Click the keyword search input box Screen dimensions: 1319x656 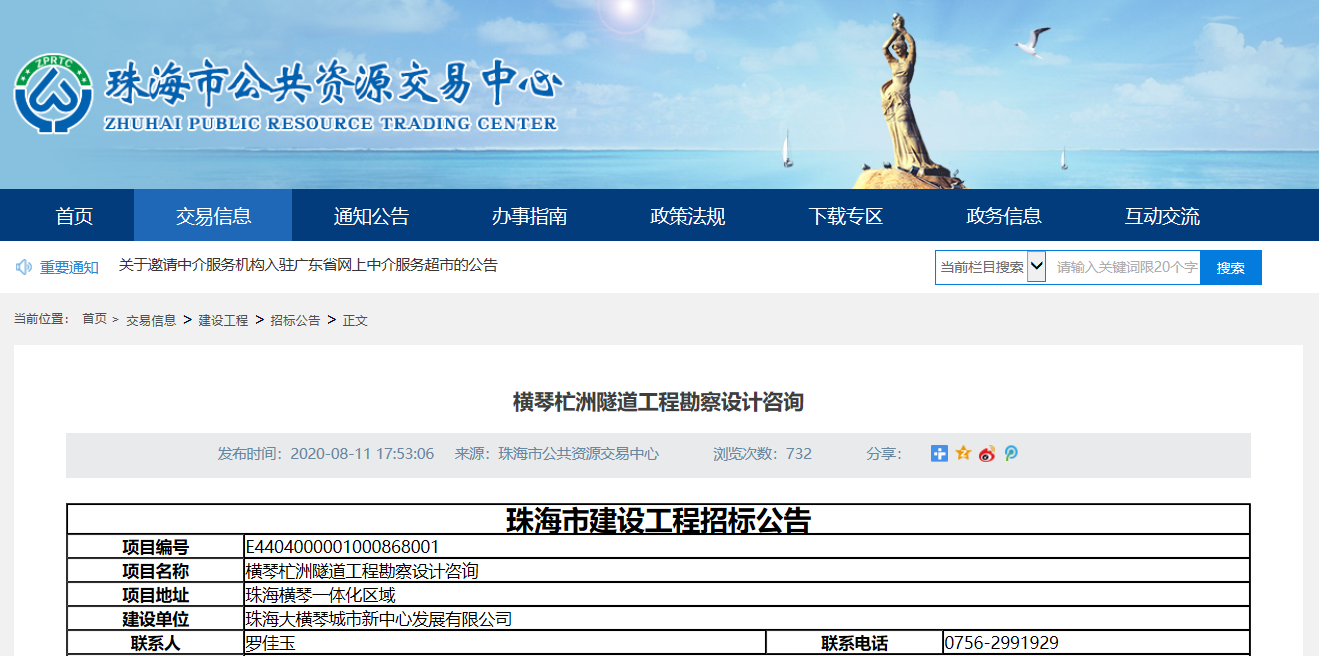[x=1124, y=267]
